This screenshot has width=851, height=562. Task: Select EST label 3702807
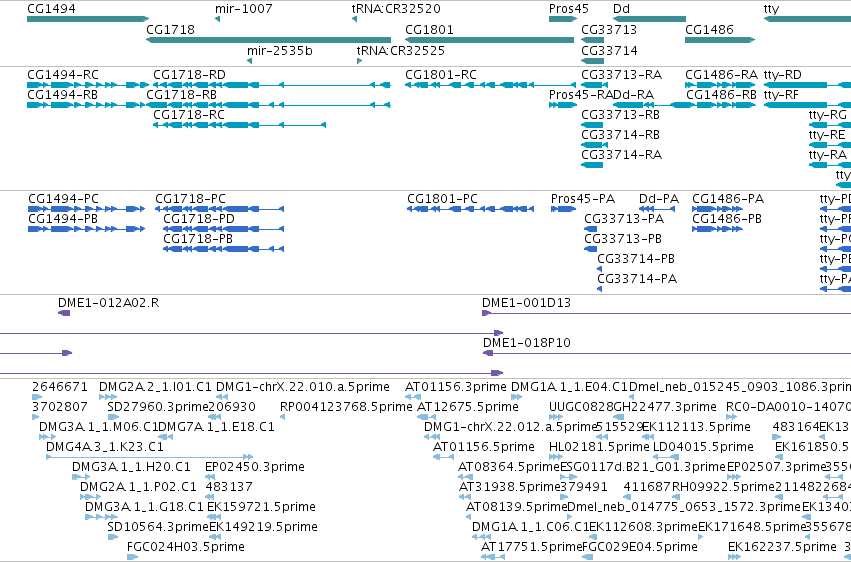tap(60, 407)
